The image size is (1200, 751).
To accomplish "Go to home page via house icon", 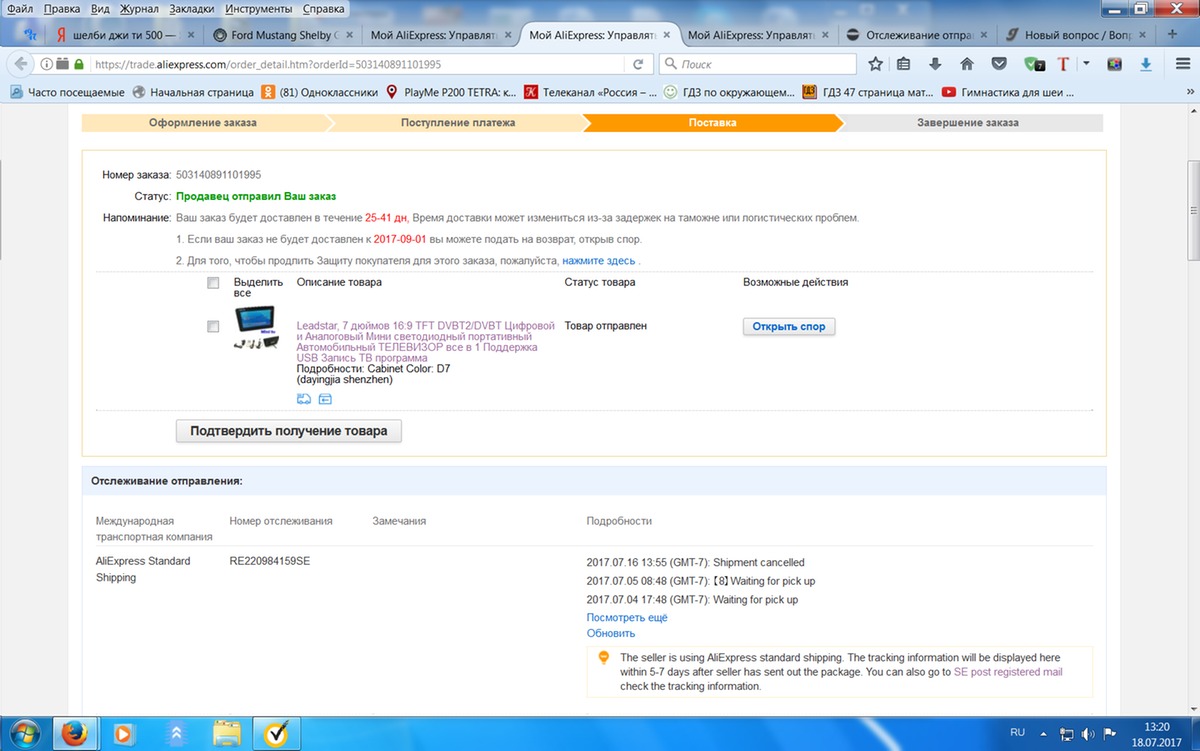I will coord(966,64).
